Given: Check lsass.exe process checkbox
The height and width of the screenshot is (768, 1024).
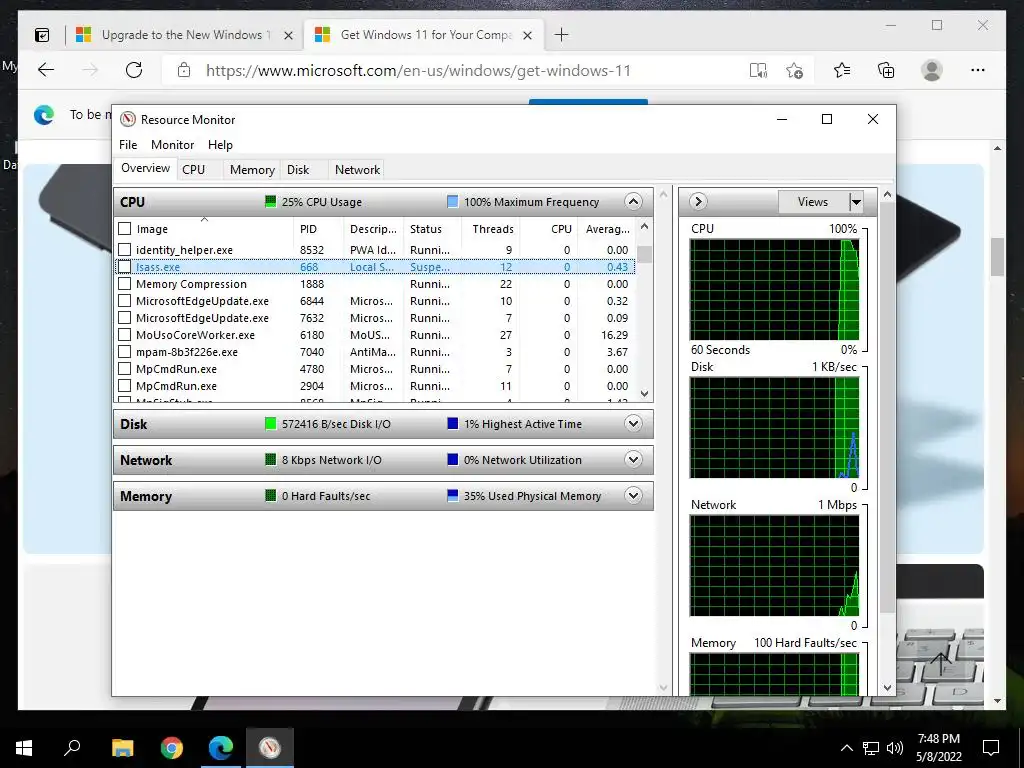Looking at the screenshot, I should (x=125, y=266).
